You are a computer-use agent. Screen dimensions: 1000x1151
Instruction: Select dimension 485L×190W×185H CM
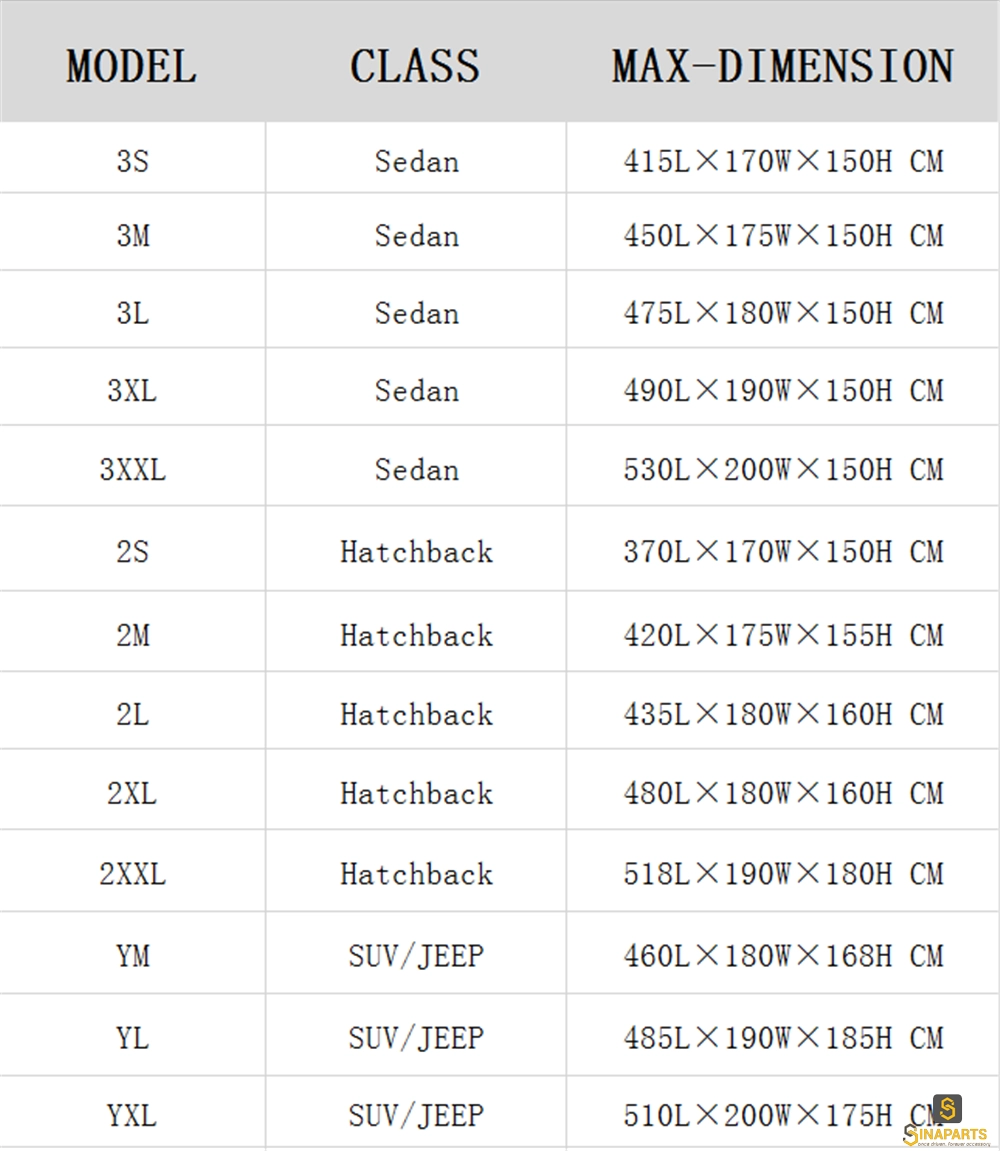tap(783, 1039)
